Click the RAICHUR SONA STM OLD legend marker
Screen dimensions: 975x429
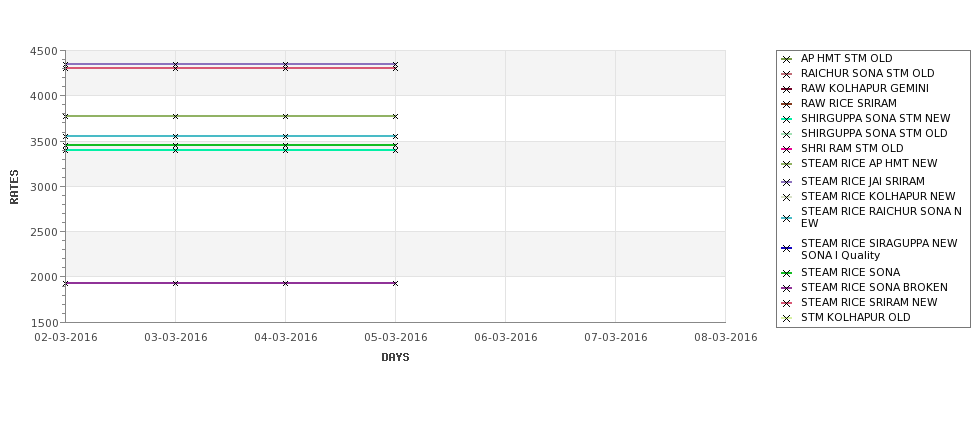(787, 74)
